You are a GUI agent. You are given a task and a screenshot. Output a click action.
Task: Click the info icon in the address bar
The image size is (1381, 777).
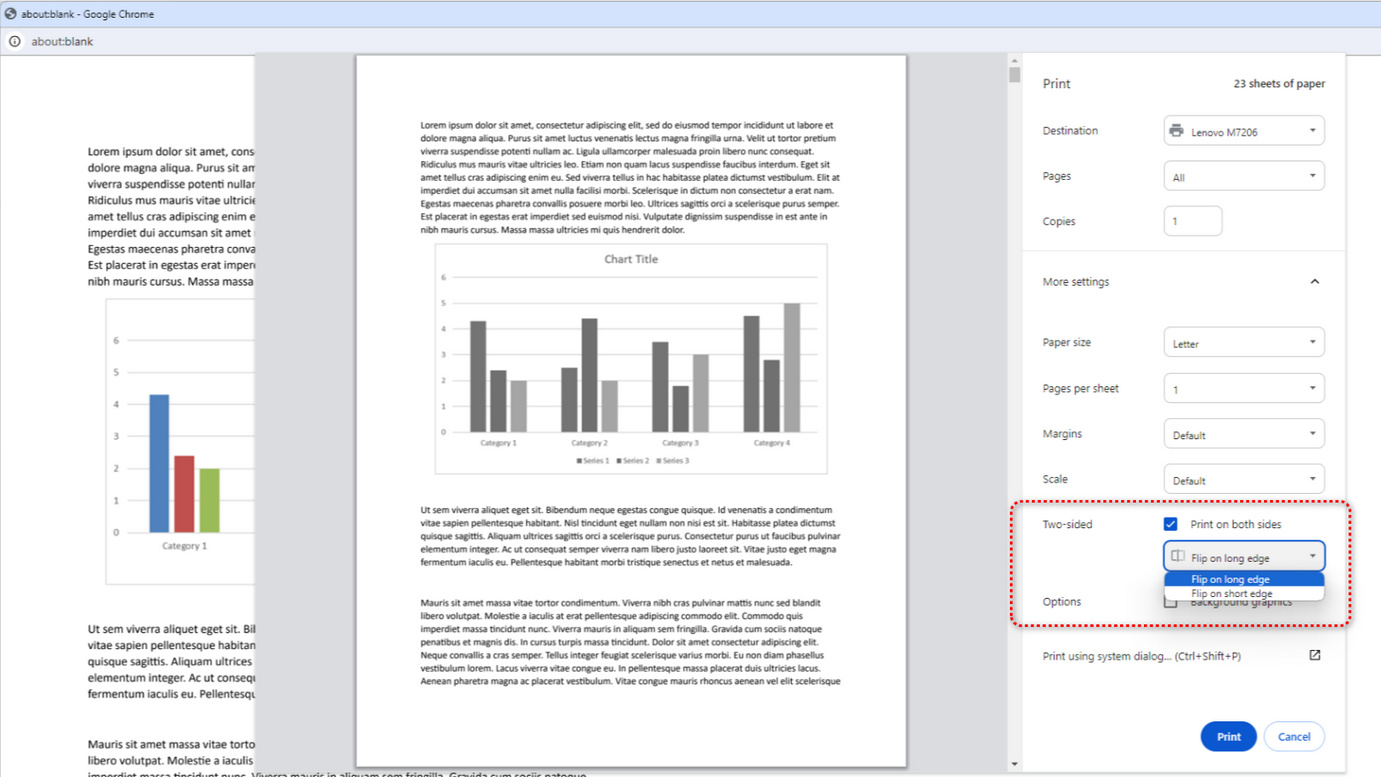tap(15, 41)
